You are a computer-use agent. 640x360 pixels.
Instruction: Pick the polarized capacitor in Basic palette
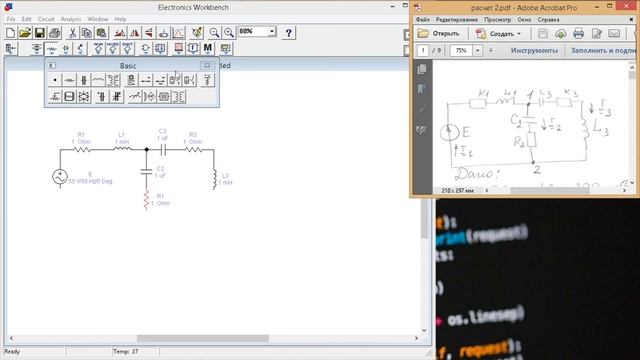pyautogui.click(x=102, y=97)
